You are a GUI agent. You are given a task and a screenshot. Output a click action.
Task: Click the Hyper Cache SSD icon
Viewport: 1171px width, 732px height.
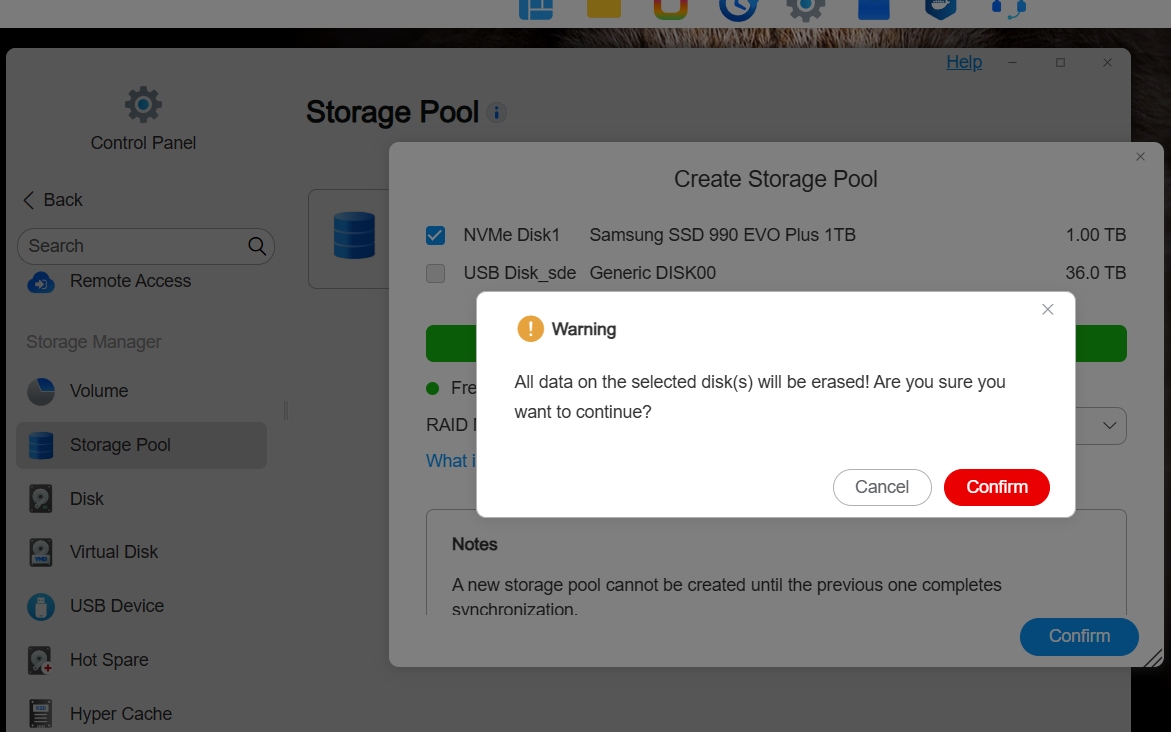pyautogui.click(x=41, y=714)
